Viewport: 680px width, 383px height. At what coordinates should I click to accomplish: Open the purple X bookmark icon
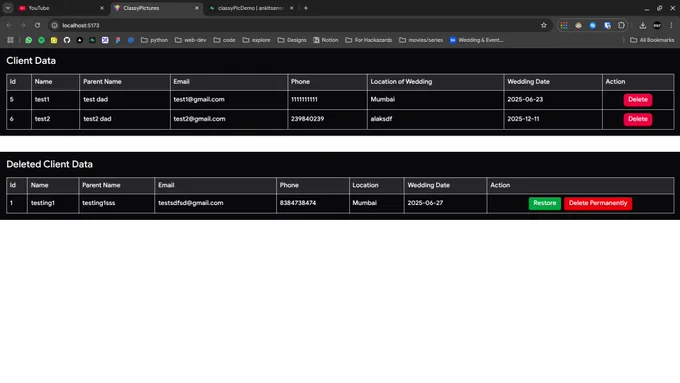[105, 40]
